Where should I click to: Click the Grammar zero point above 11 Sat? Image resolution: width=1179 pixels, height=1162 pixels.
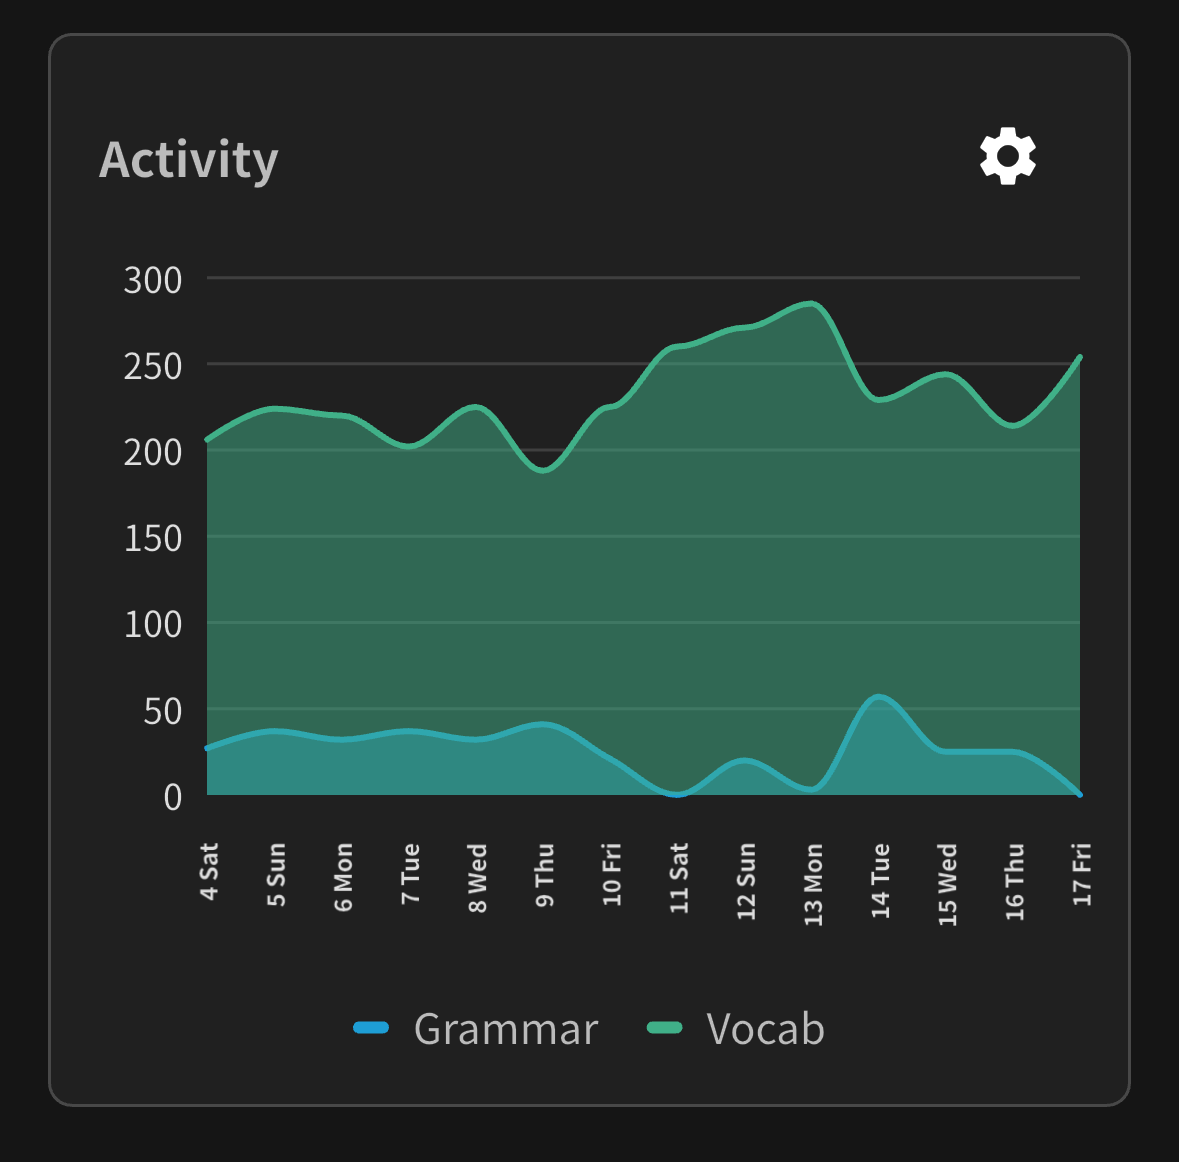pyautogui.click(x=679, y=794)
